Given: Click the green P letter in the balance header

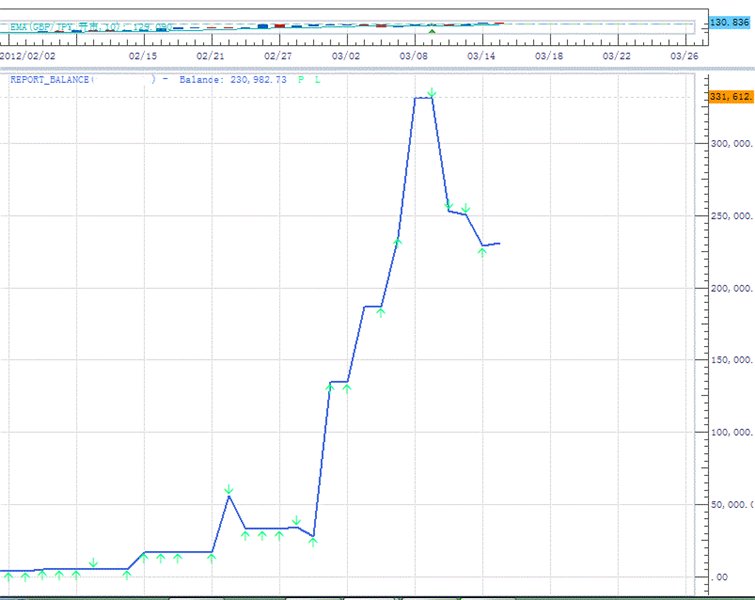Looking at the screenshot, I should click(x=300, y=79).
